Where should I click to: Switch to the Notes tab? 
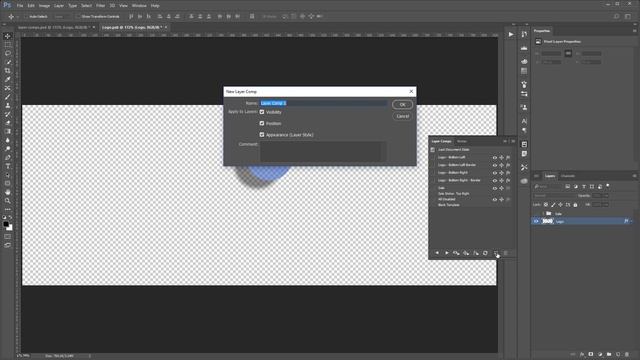[x=462, y=141]
